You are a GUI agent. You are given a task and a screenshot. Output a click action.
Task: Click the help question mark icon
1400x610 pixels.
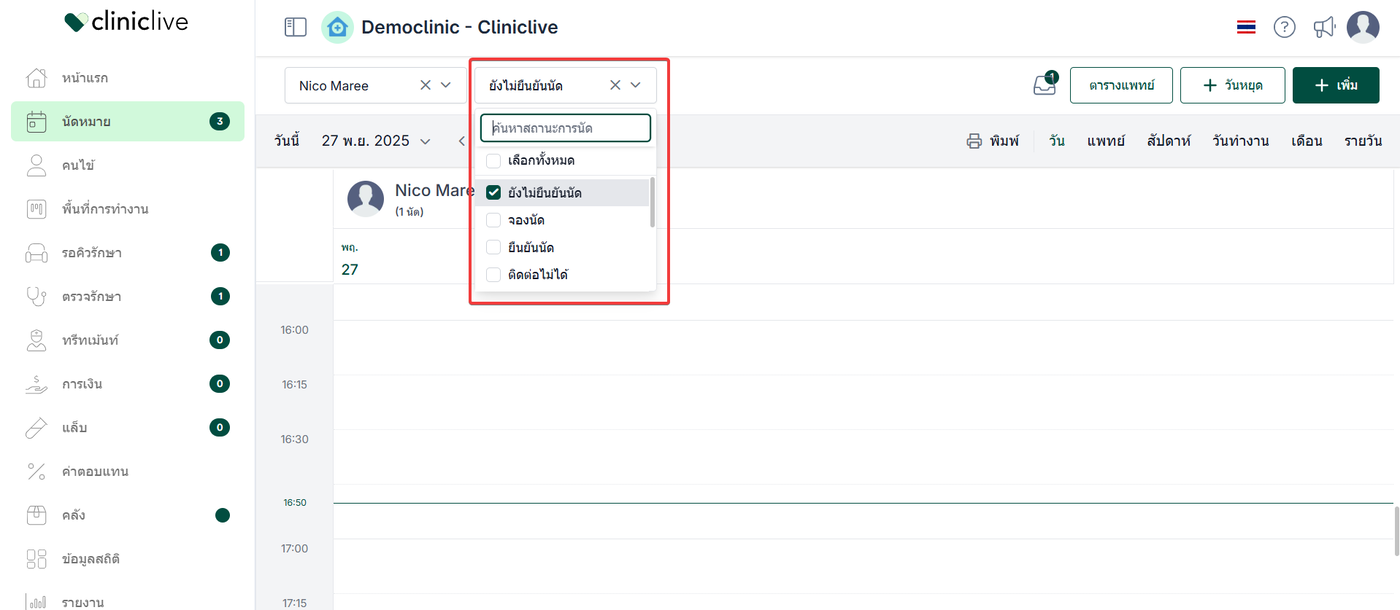[x=1284, y=27]
